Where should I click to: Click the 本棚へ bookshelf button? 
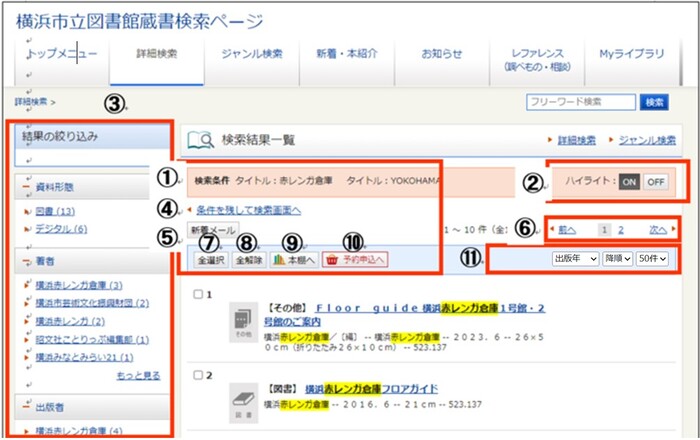point(293,259)
